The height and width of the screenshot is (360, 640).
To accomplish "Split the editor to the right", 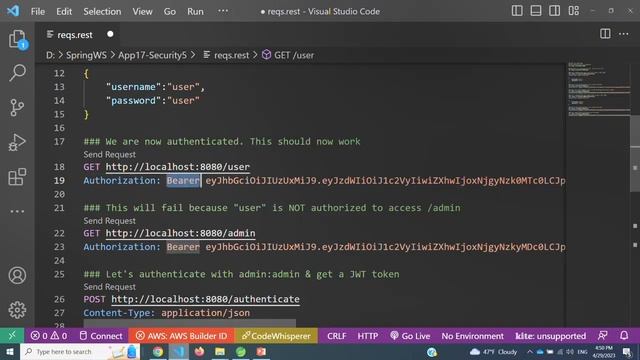I will [x=605, y=34].
